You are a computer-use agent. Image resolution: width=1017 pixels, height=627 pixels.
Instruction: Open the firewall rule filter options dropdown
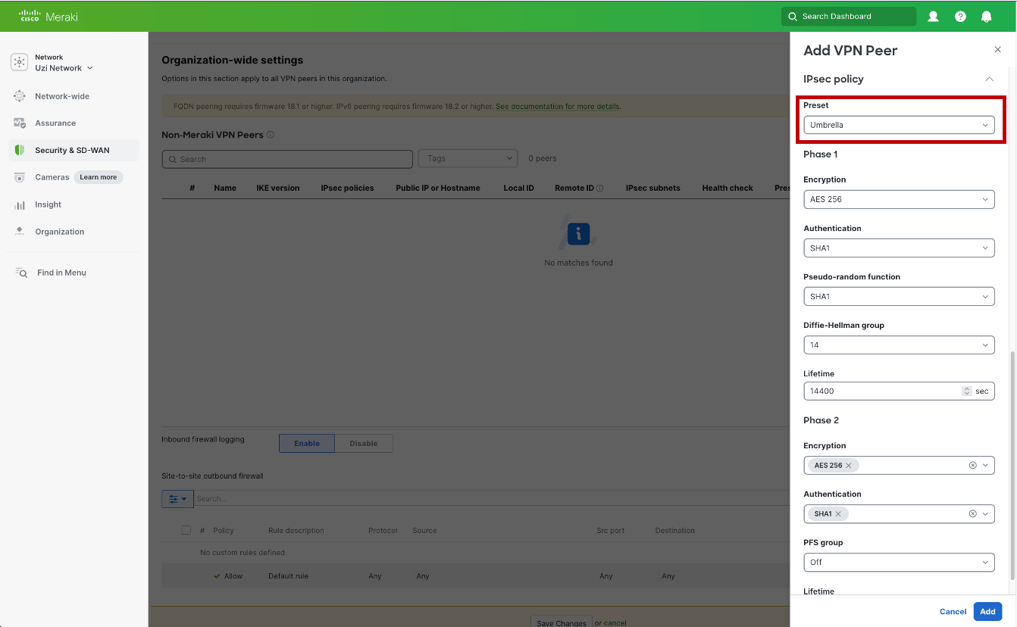[177, 499]
